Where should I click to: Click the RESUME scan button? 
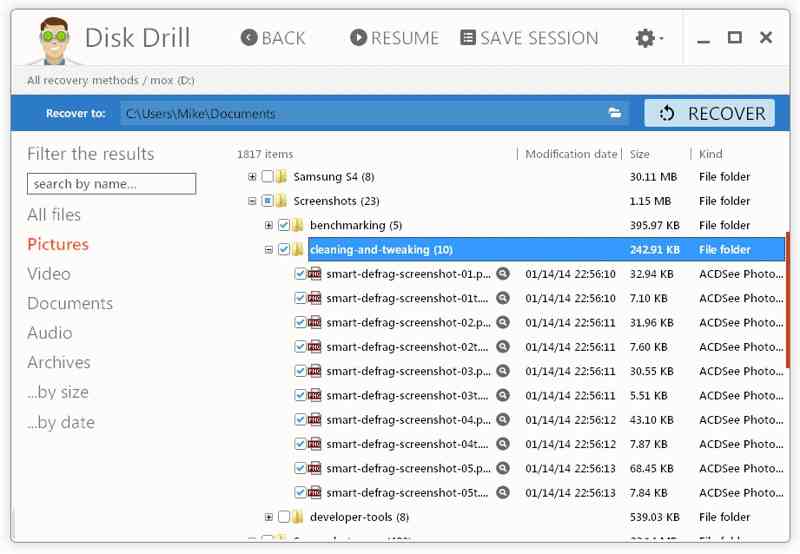click(x=394, y=38)
